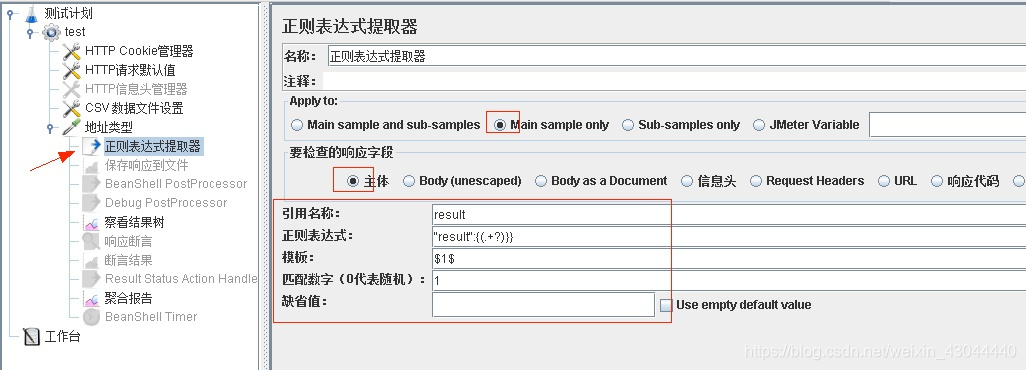This screenshot has width=1026, height=370.
Task: Open 保存响应到文件 tree item
Action: pyautogui.click(x=147, y=166)
